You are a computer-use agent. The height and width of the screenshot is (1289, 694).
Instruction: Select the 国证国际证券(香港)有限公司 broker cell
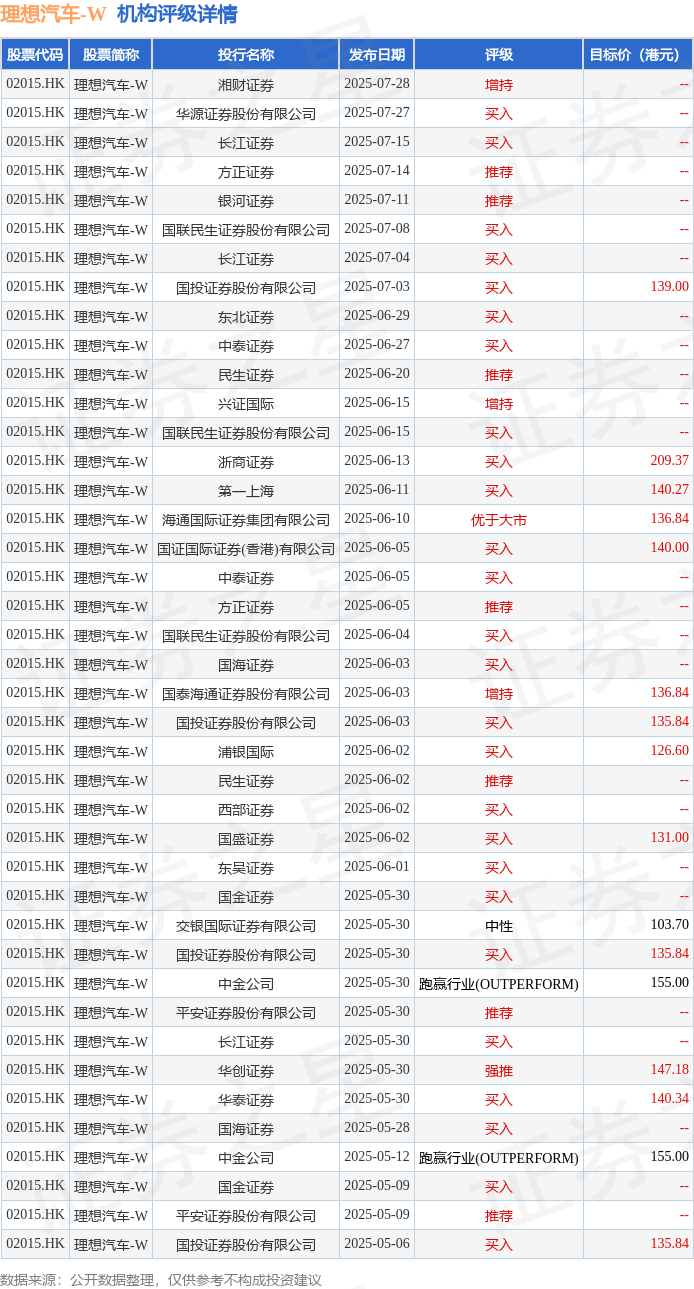pos(246,549)
